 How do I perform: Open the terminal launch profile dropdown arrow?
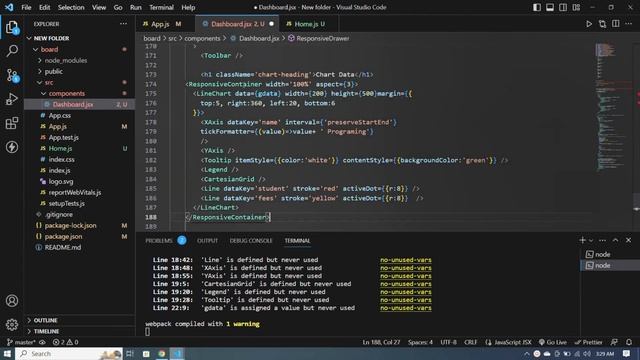[x=591, y=240]
